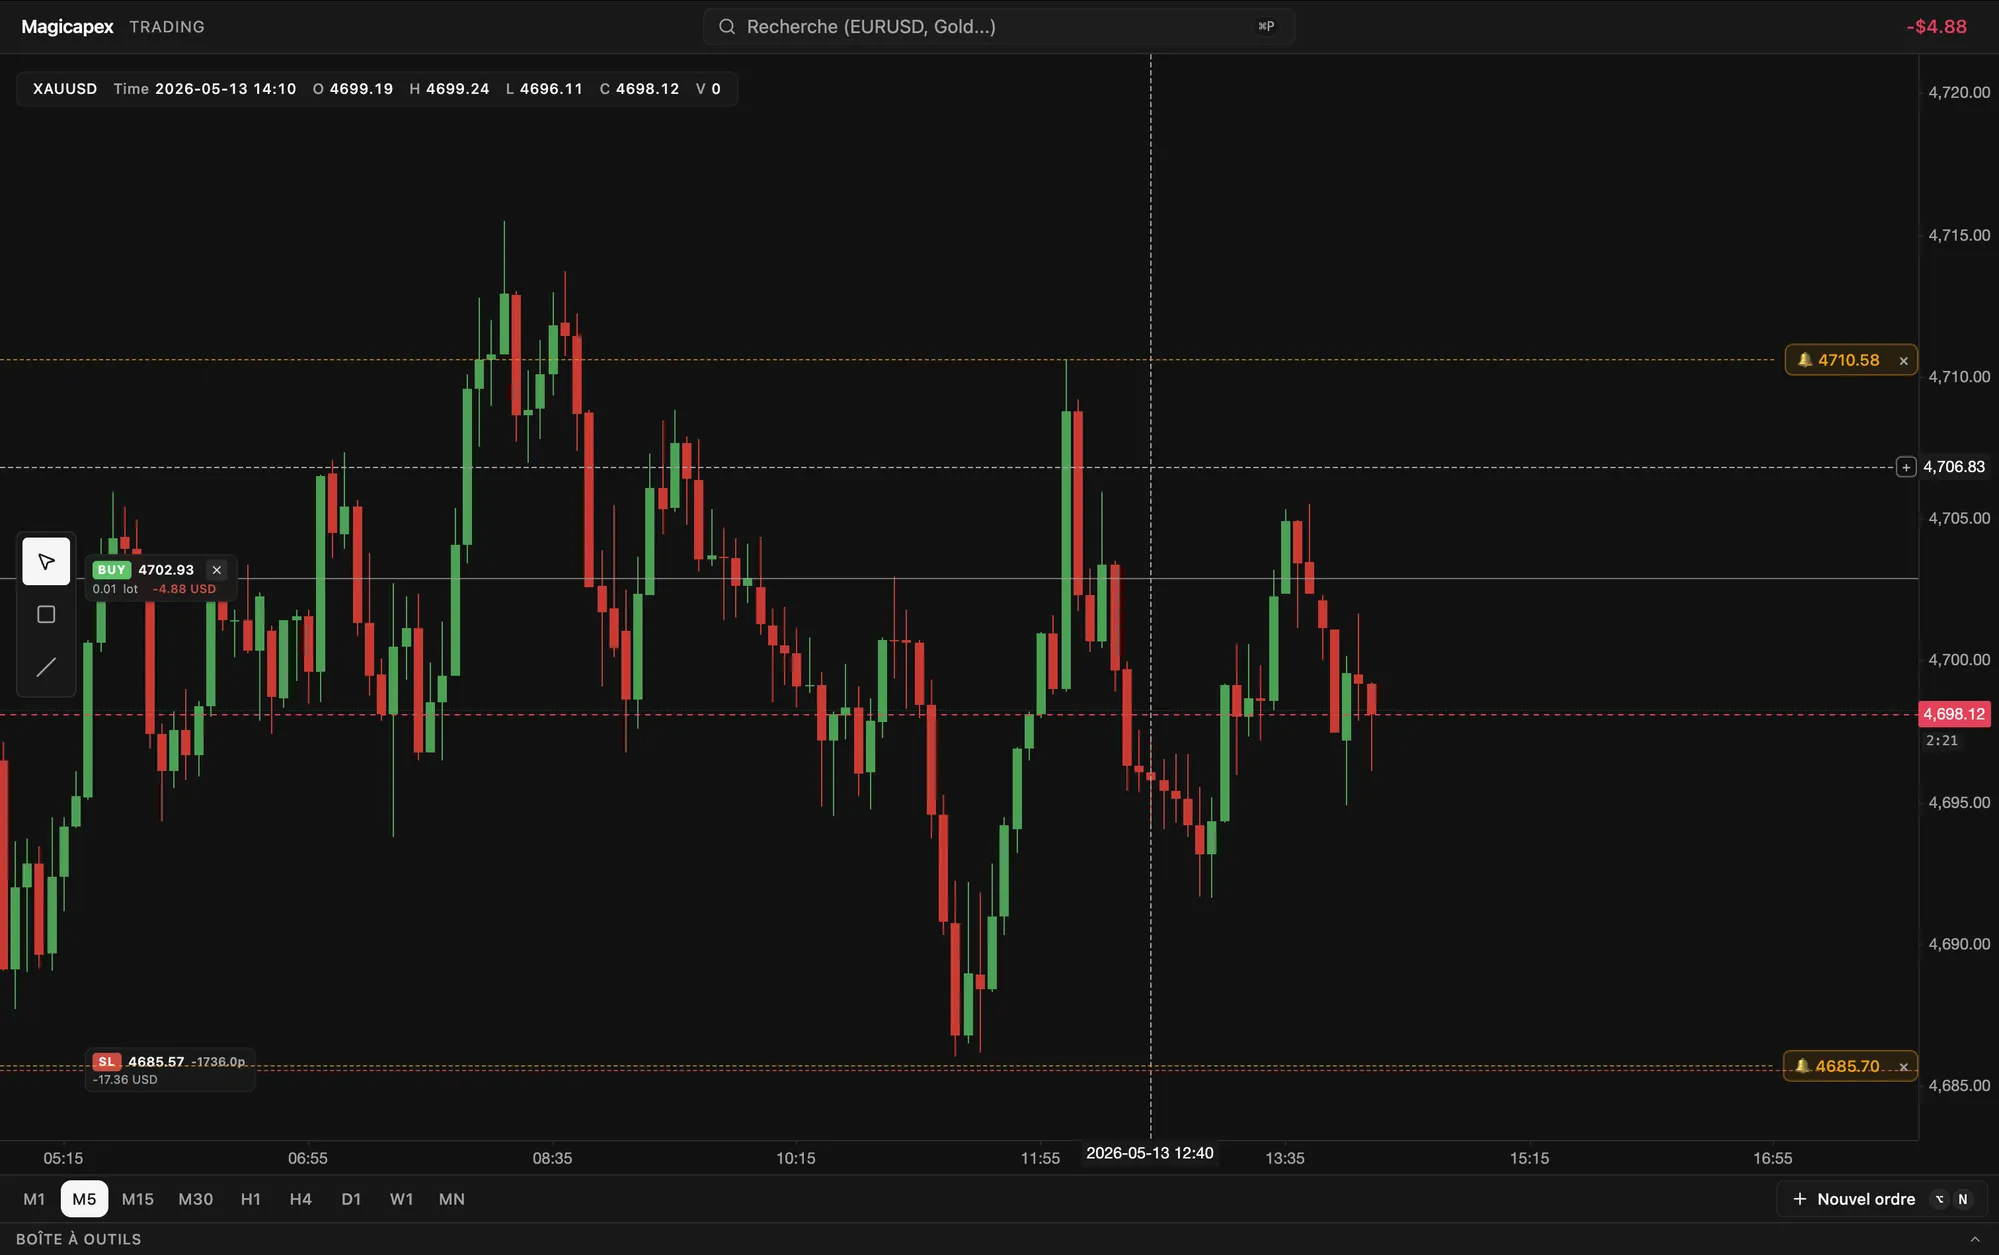Screen dimensions: 1999x1255
Task: Click the 4710.58 alert price tag
Action: click(1849, 360)
